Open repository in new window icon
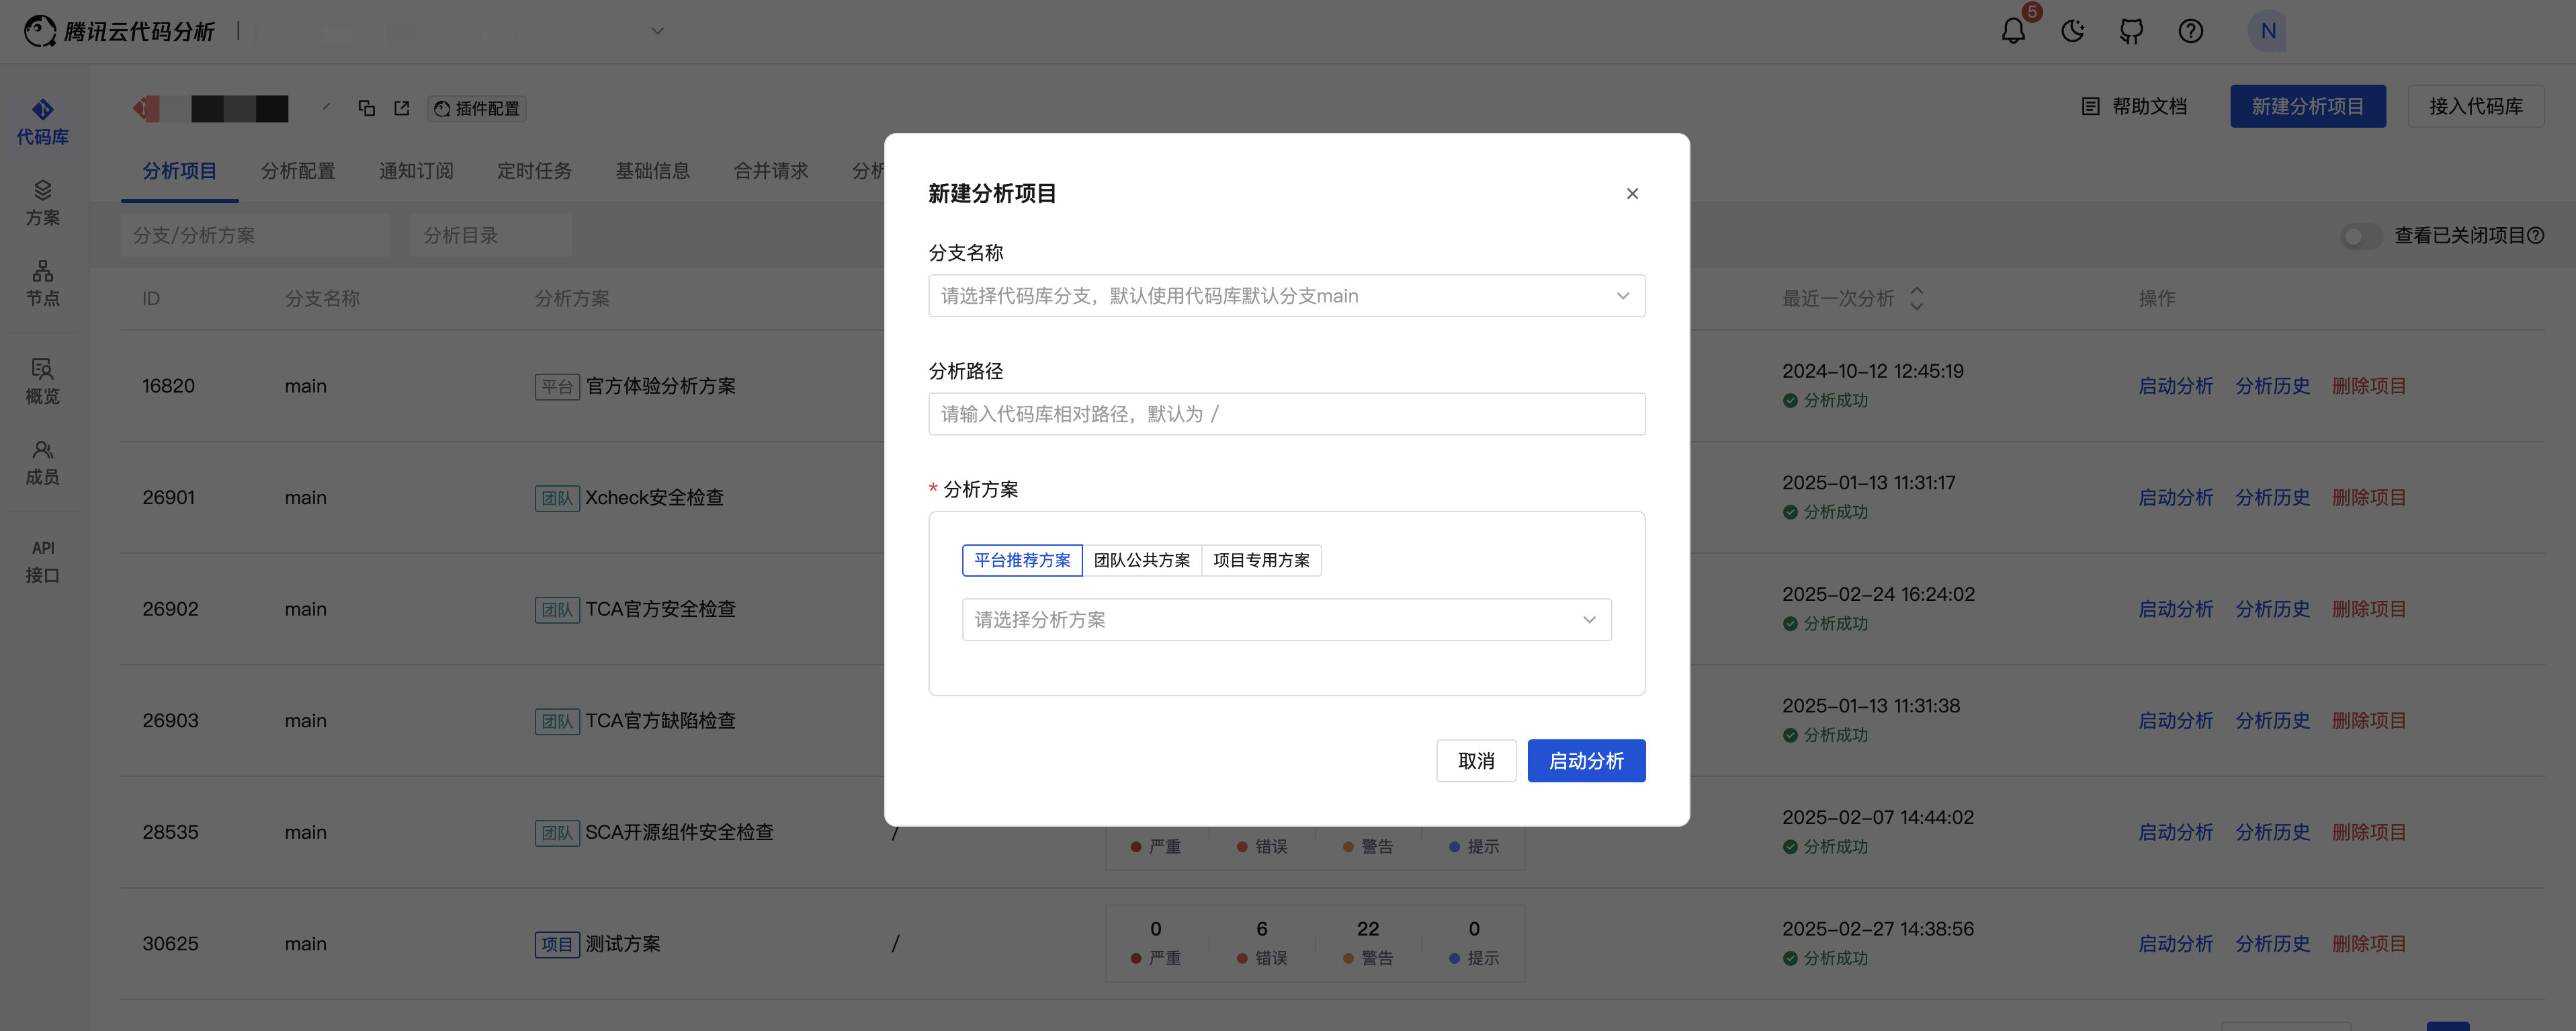The width and height of the screenshot is (2576, 1031). [401, 108]
